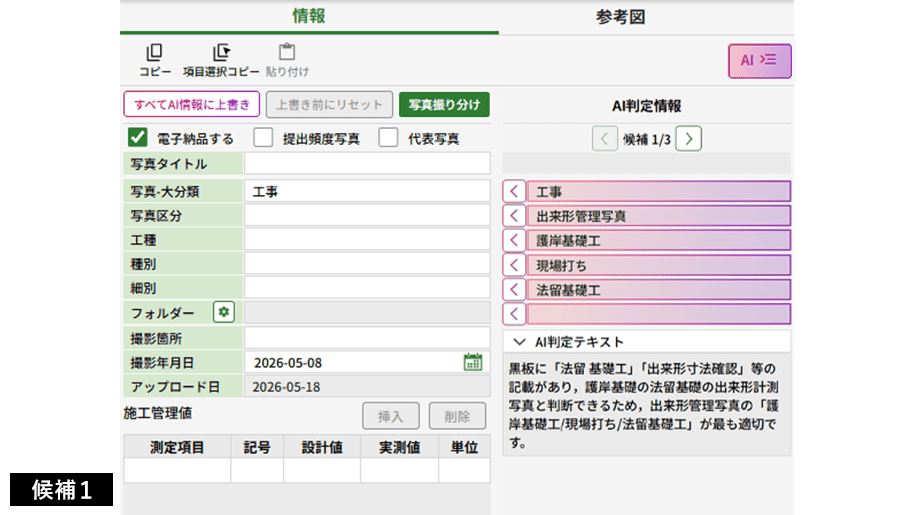Image resolution: width=916 pixels, height=515 pixels.
Task: Go to previous AI candidate
Action: (x=605, y=139)
